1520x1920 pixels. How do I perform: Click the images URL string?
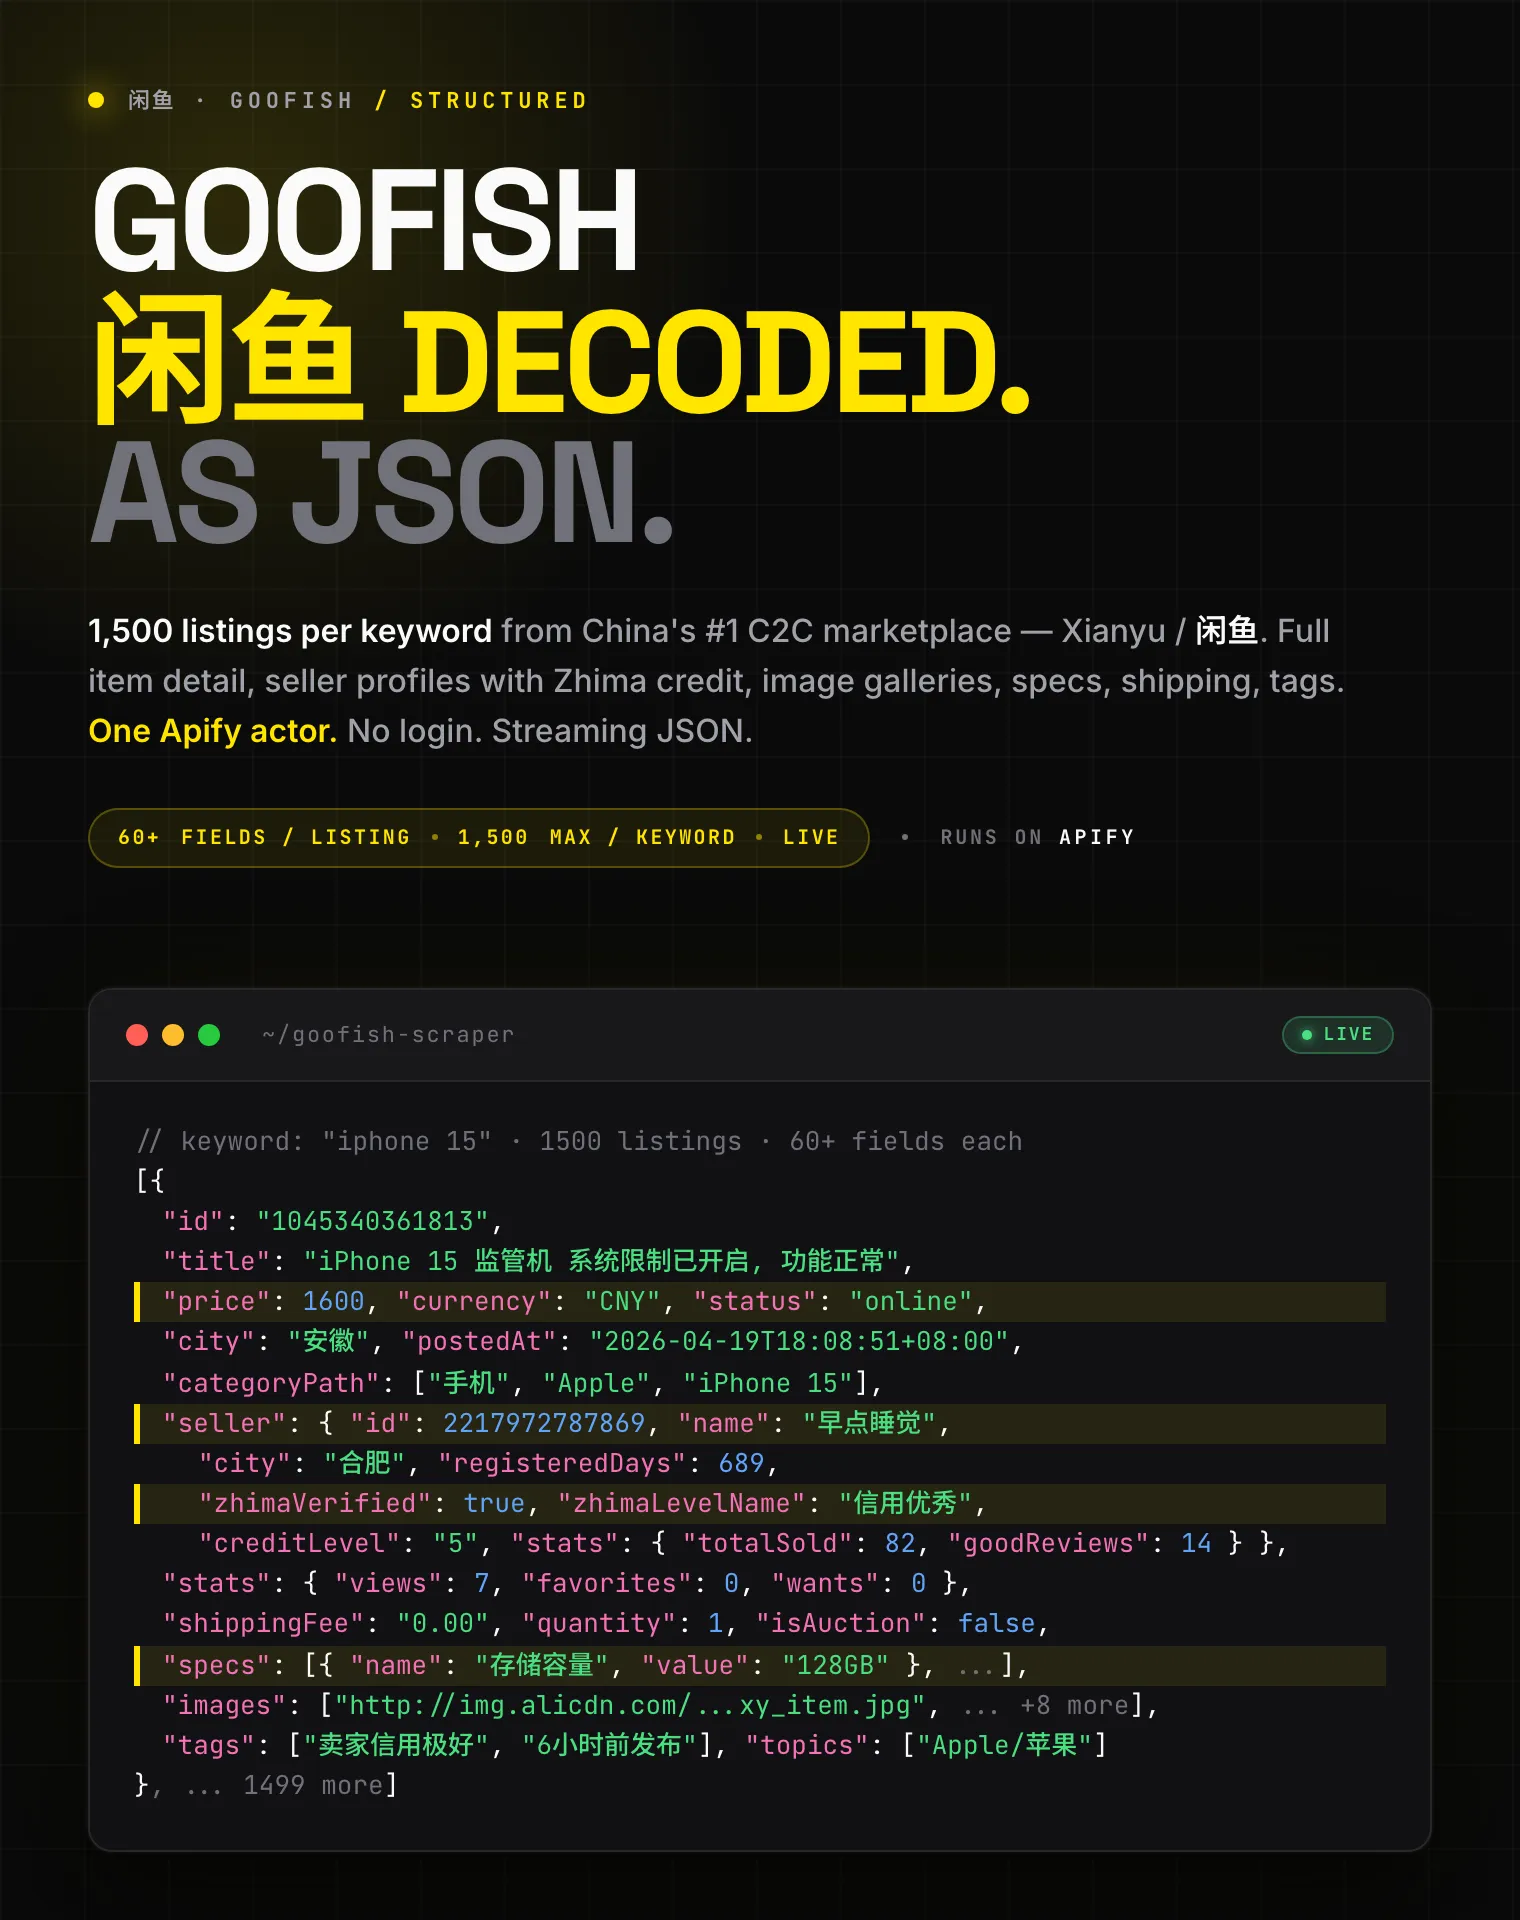[631, 1705]
